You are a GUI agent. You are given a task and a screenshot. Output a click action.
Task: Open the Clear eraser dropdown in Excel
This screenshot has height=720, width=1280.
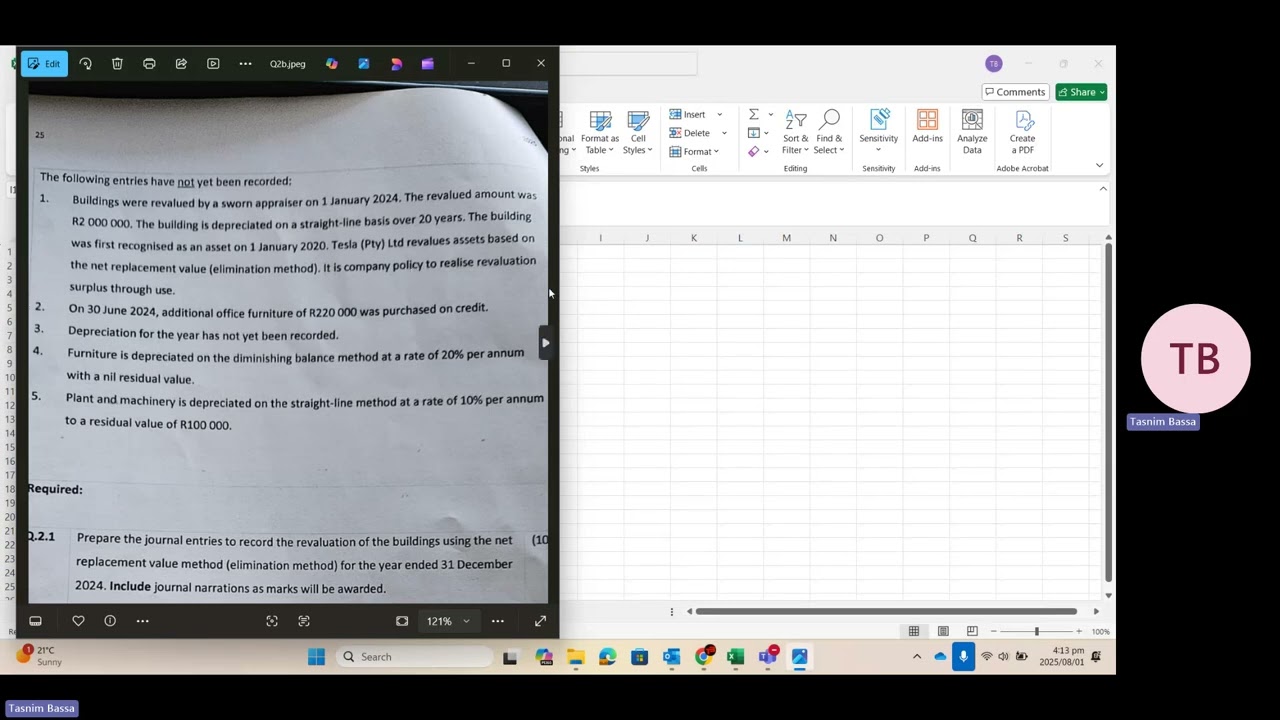click(x=759, y=151)
